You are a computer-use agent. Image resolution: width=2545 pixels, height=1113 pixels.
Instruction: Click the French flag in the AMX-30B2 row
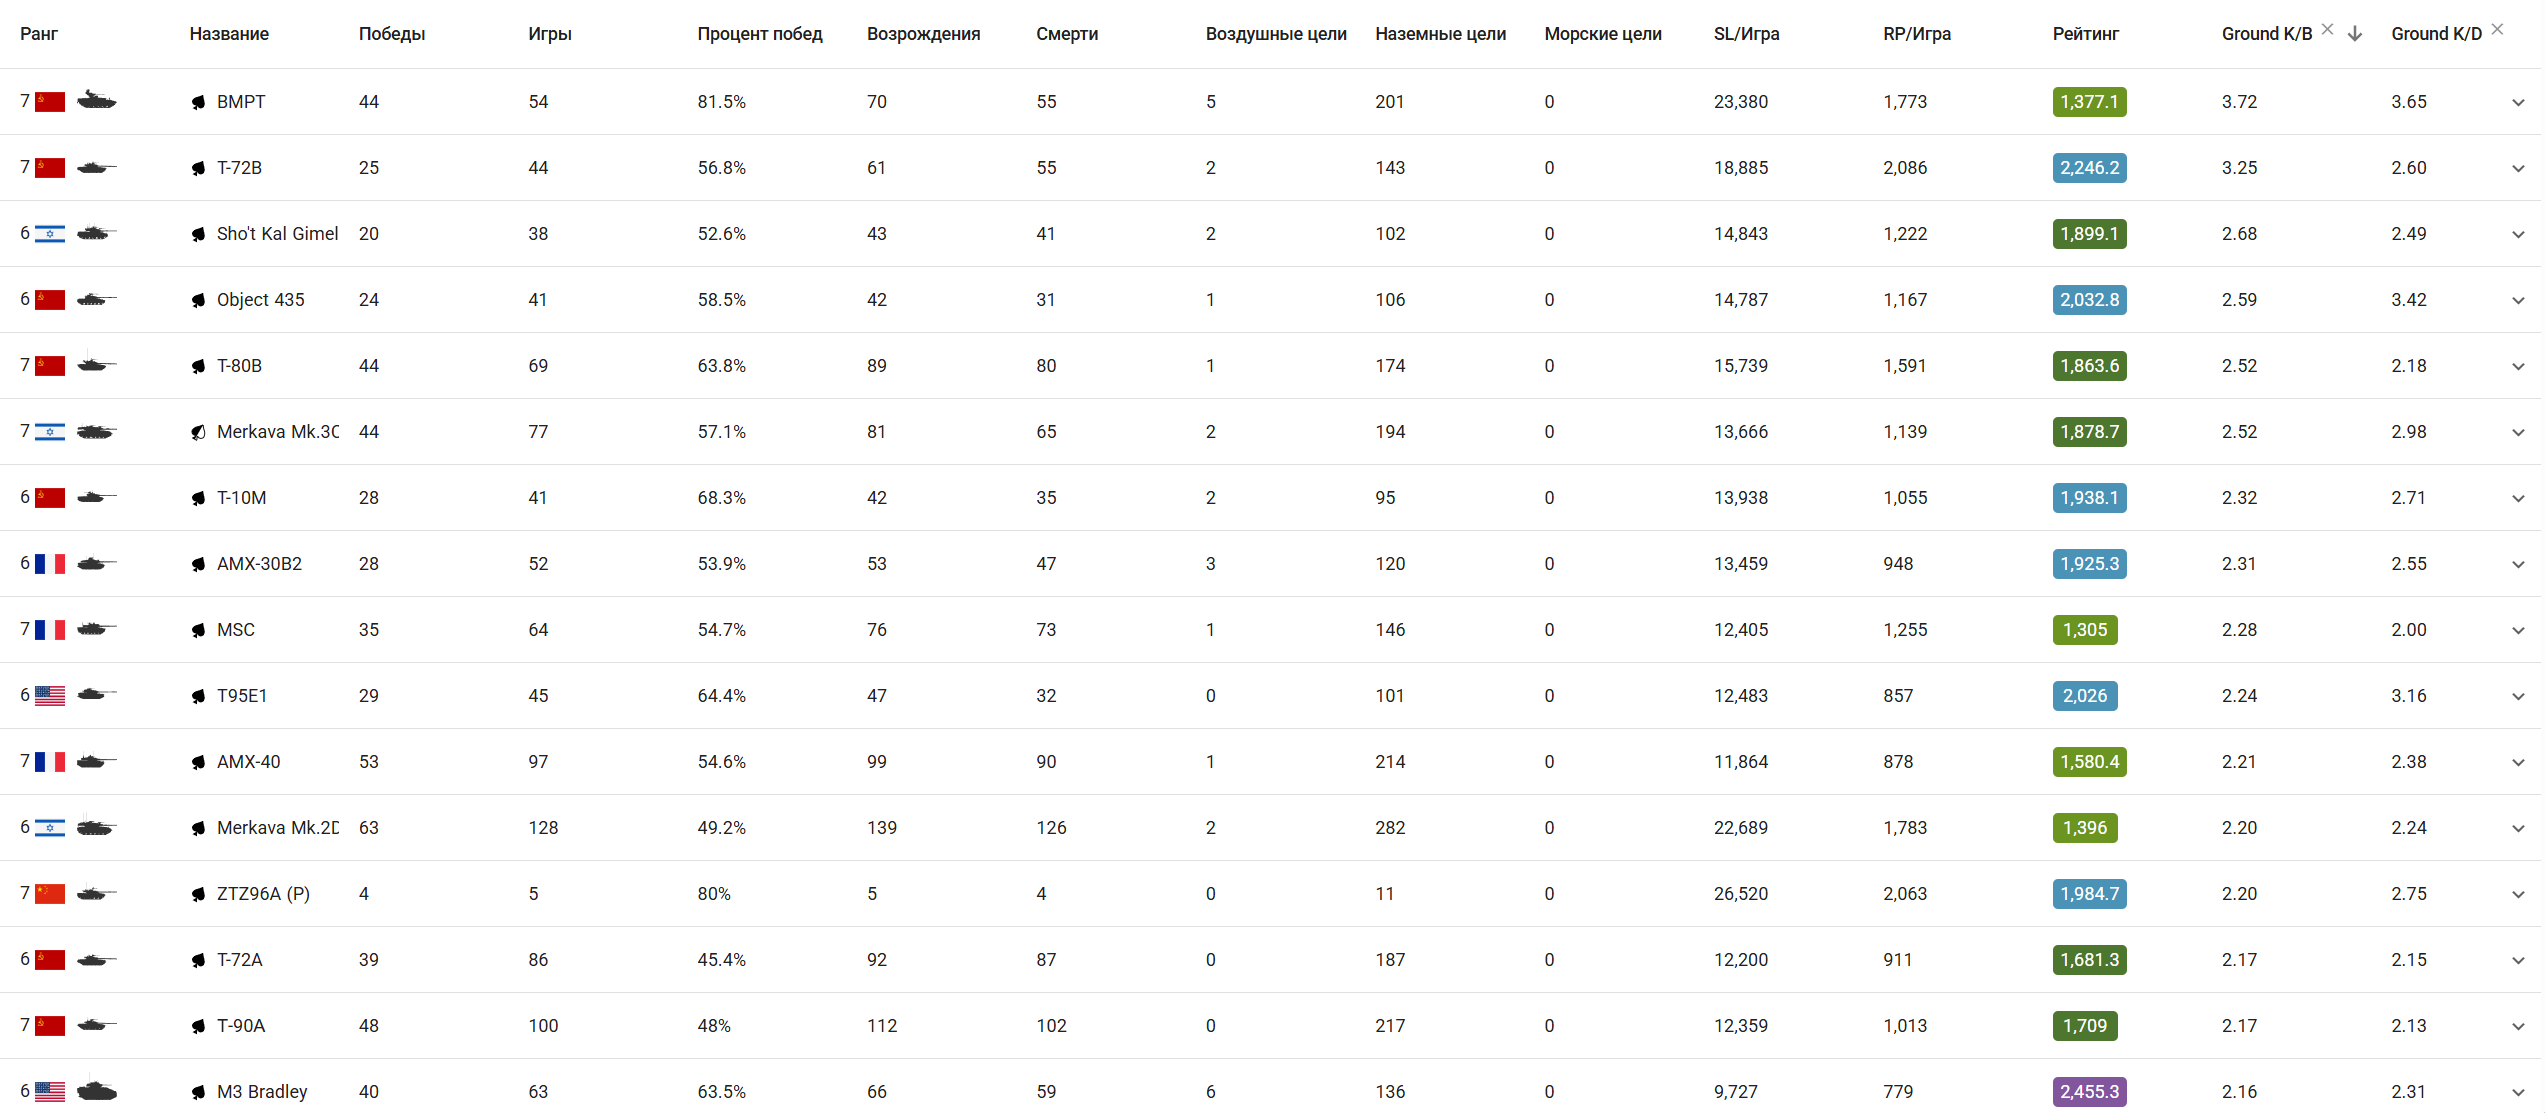pos(50,564)
